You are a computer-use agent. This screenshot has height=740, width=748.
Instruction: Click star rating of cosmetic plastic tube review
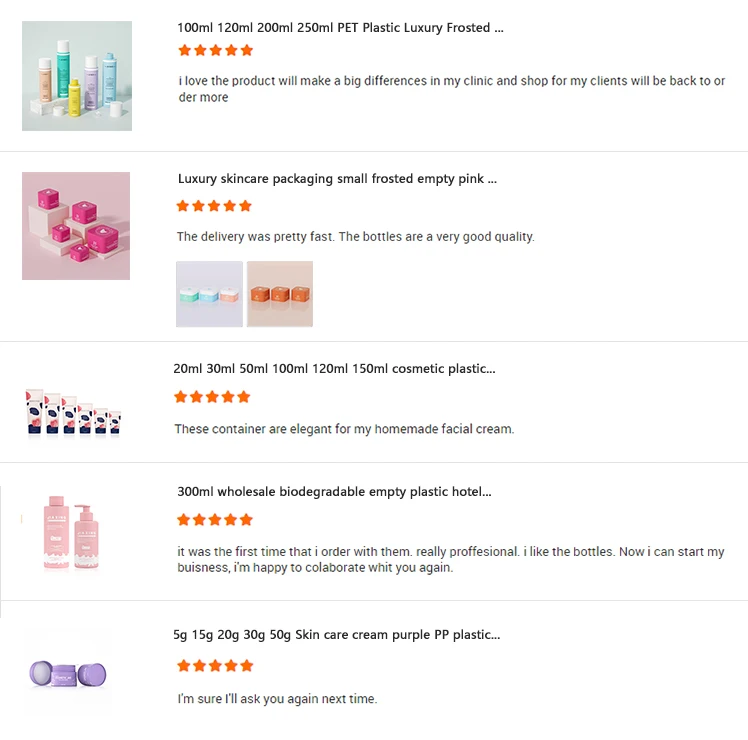coord(211,397)
